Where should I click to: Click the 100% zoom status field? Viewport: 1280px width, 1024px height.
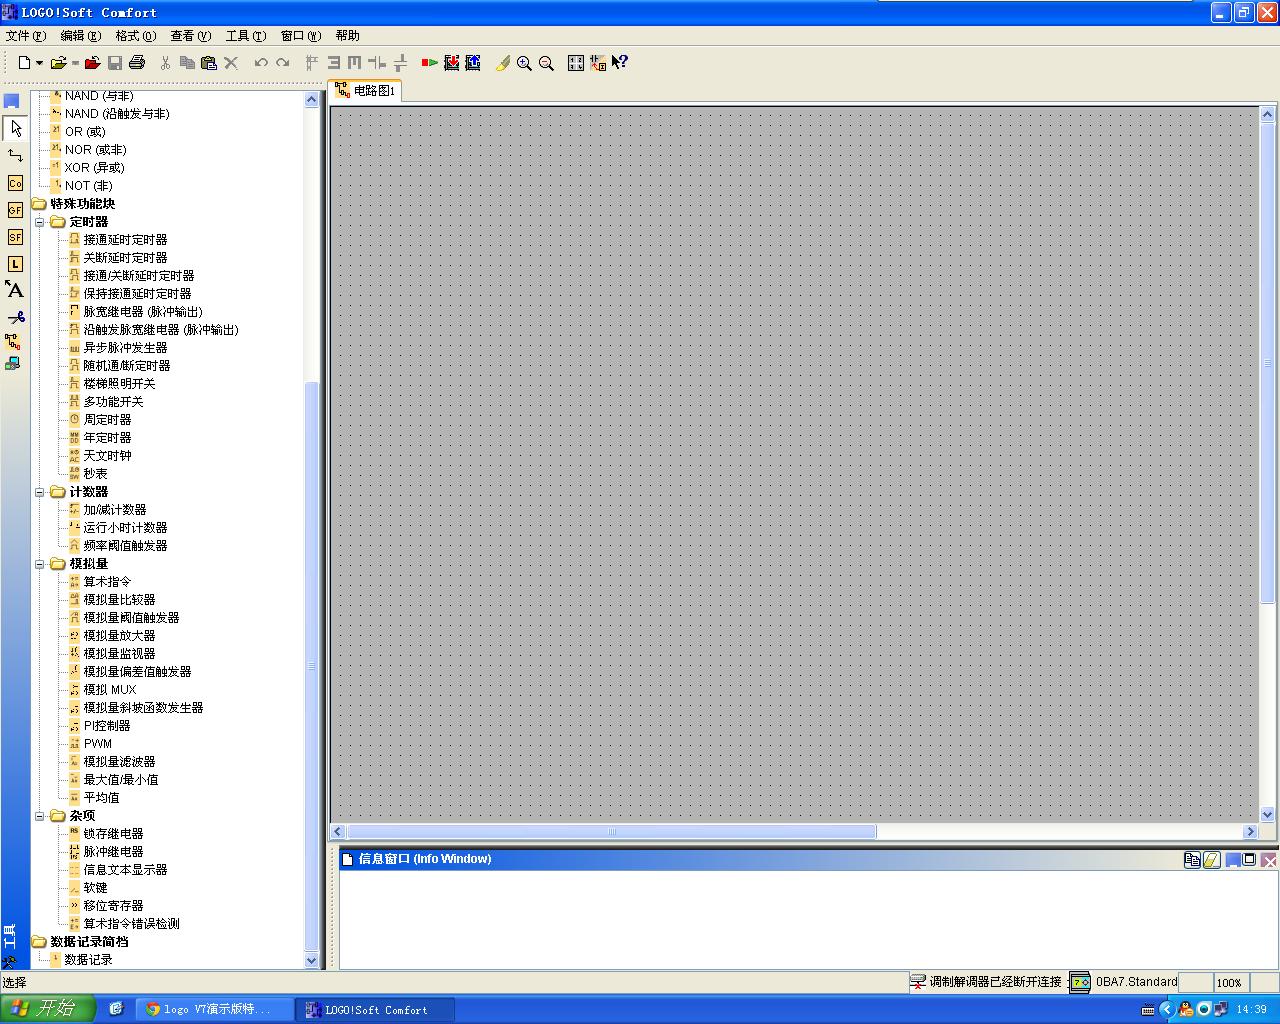1229,983
